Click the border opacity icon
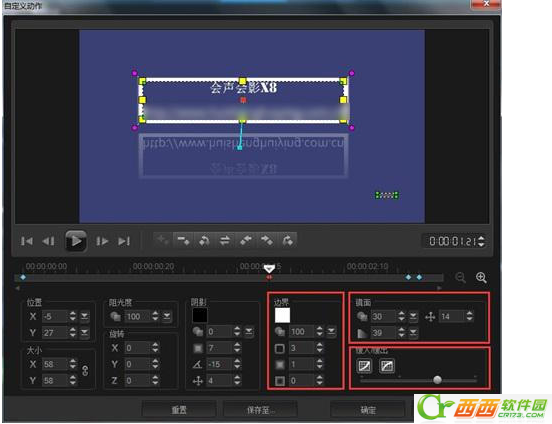 pos(280,331)
